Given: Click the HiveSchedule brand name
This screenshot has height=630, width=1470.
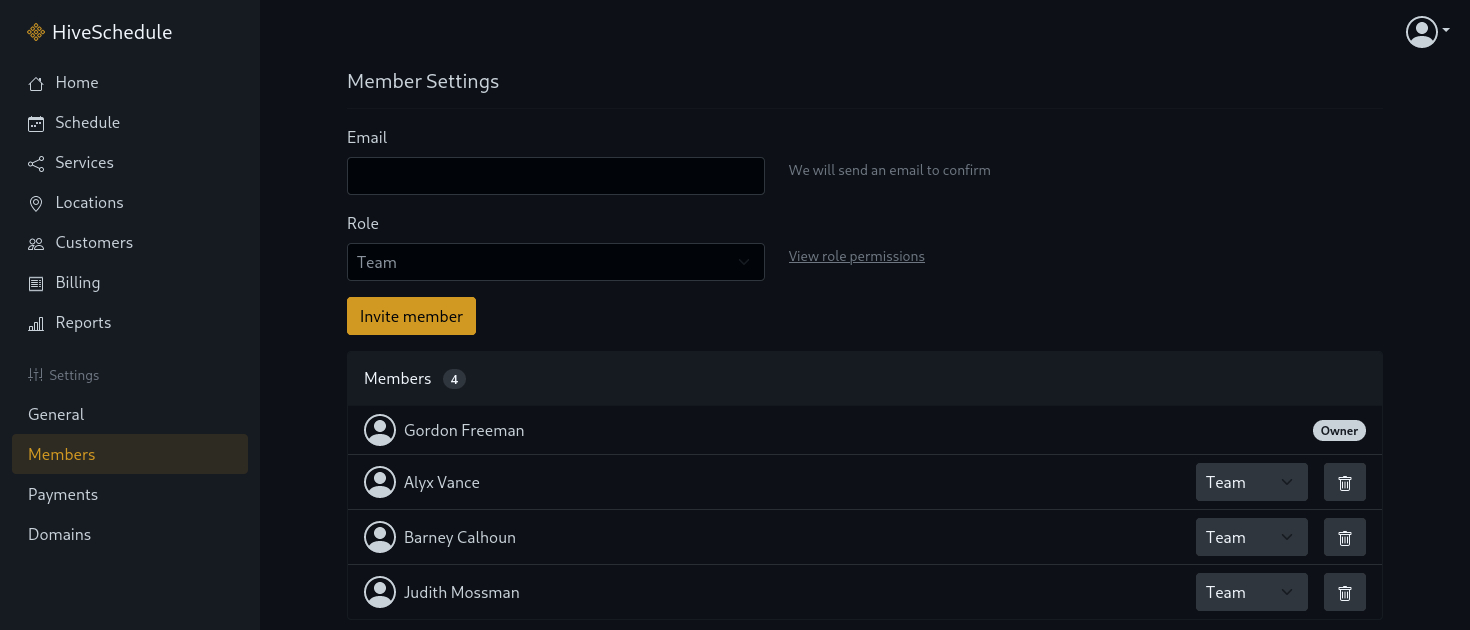Looking at the screenshot, I should click(x=112, y=32).
